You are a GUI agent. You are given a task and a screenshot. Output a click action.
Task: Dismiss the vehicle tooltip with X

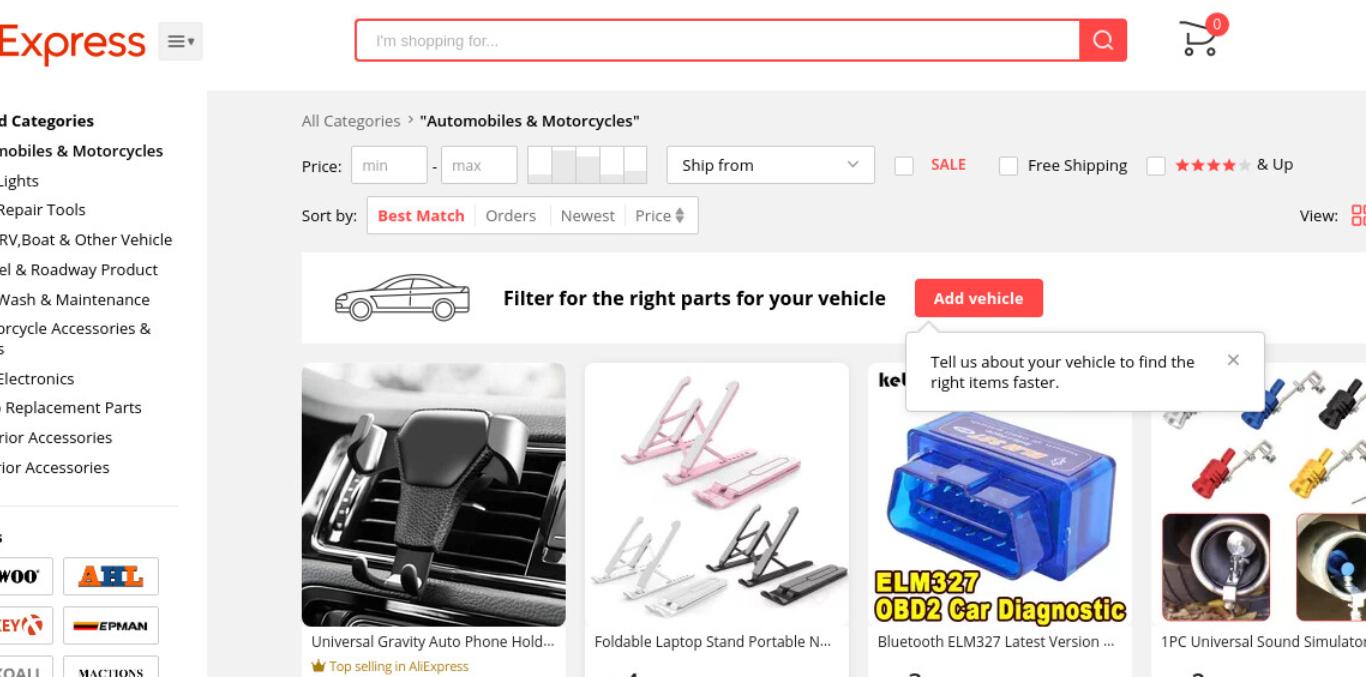1233,360
